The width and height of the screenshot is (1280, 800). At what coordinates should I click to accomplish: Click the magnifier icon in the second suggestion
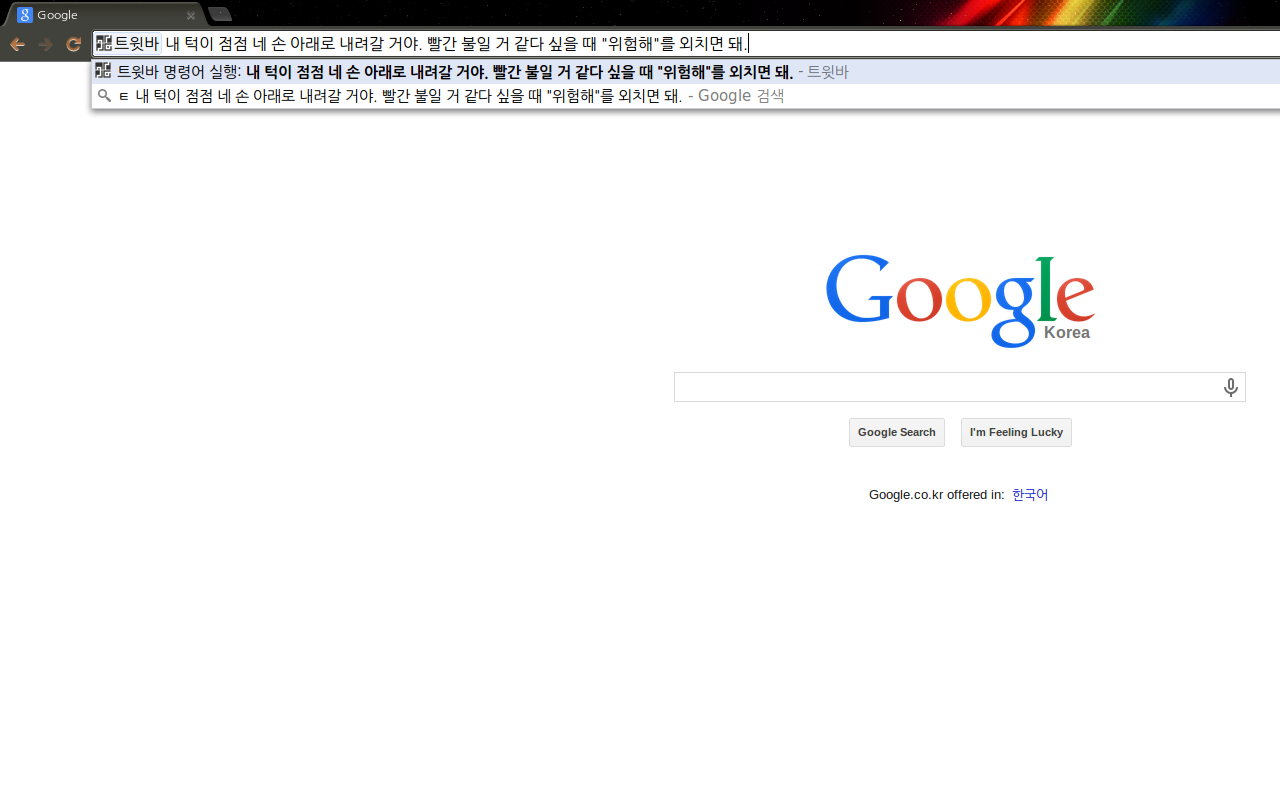[103, 96]
